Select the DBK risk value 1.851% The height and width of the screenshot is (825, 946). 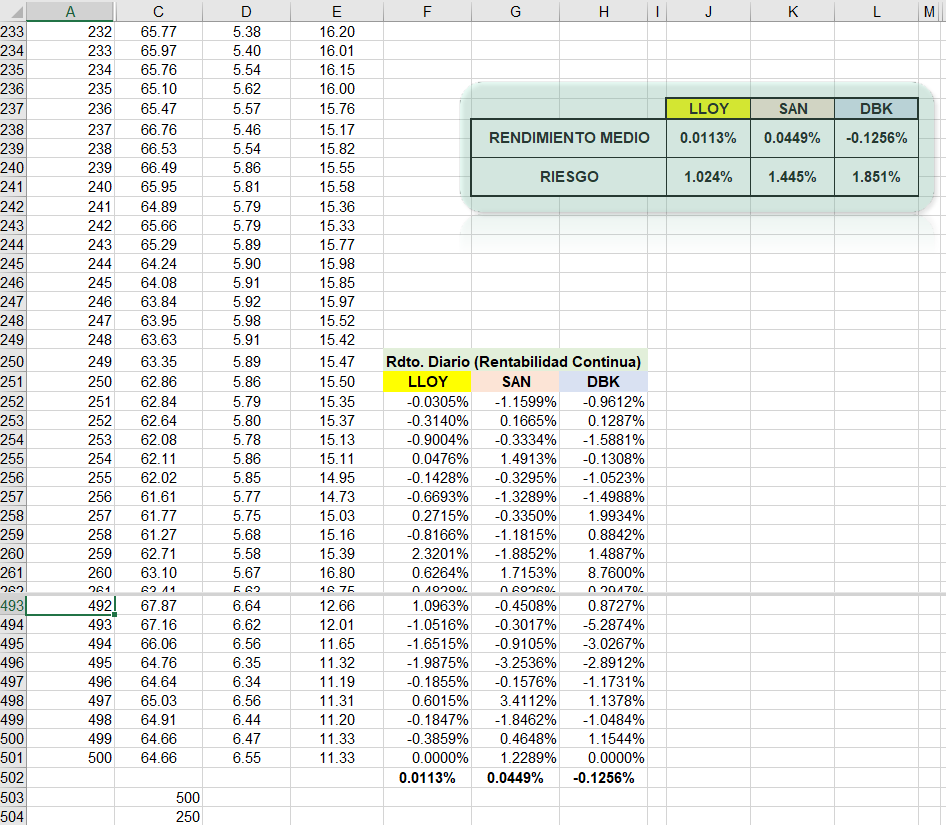[876, 177]
